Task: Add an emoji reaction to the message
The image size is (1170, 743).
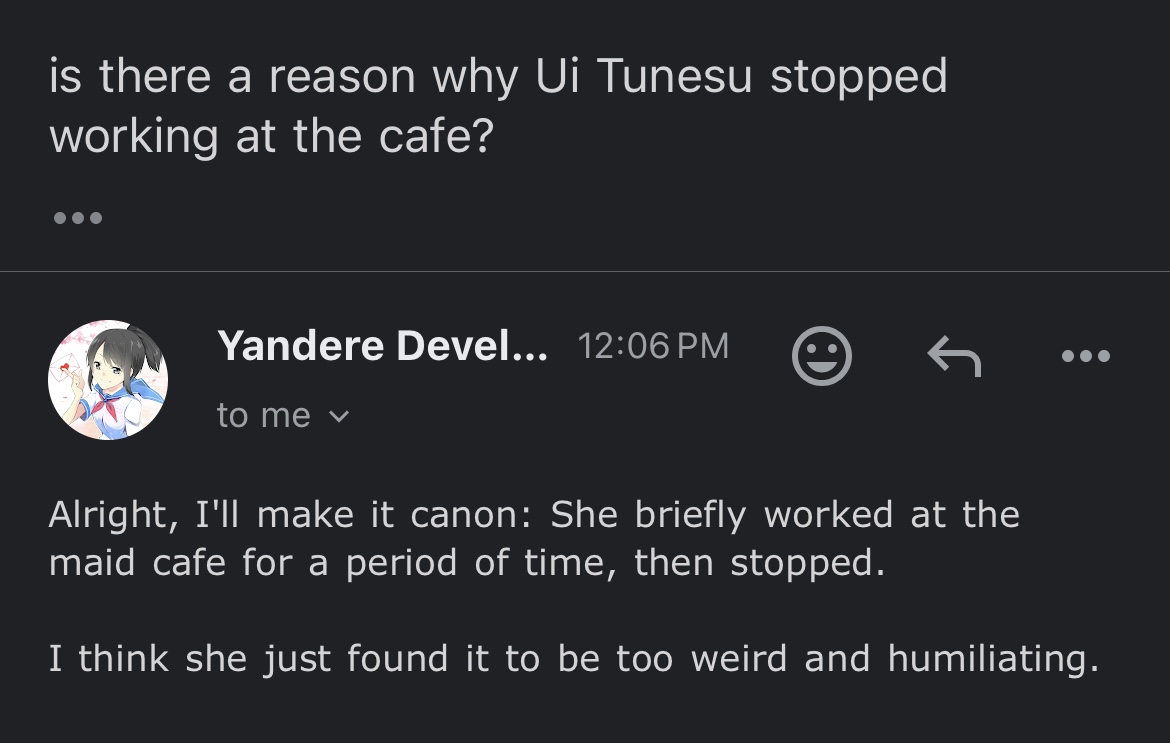Action: click(821, 356)
